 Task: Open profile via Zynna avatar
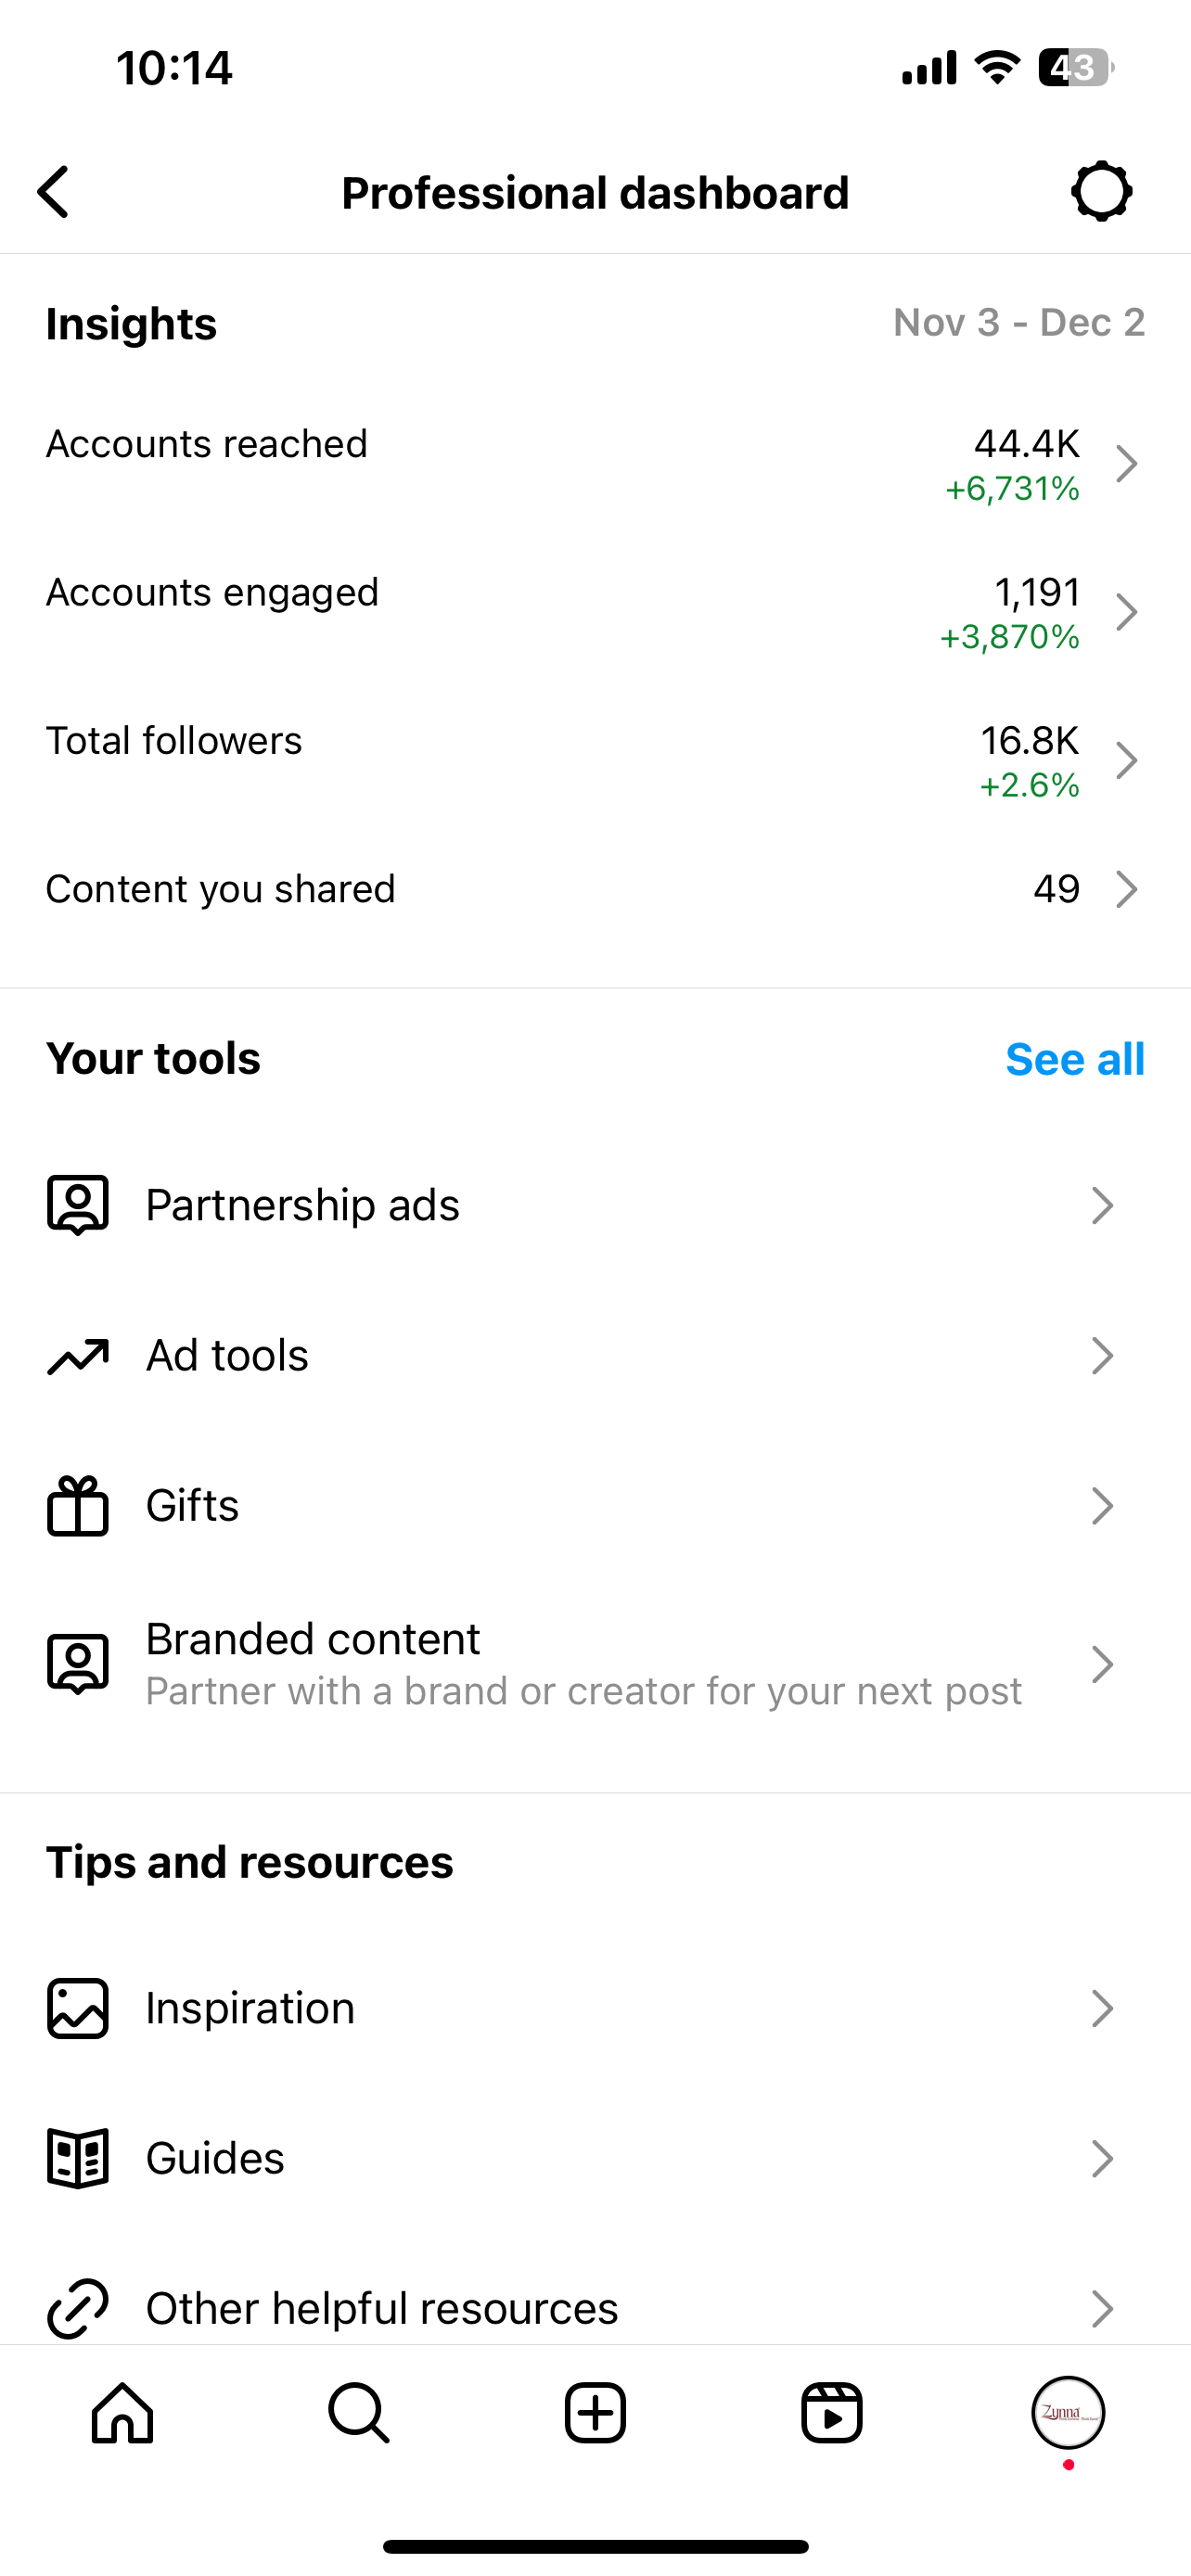click(1067, 2412)
